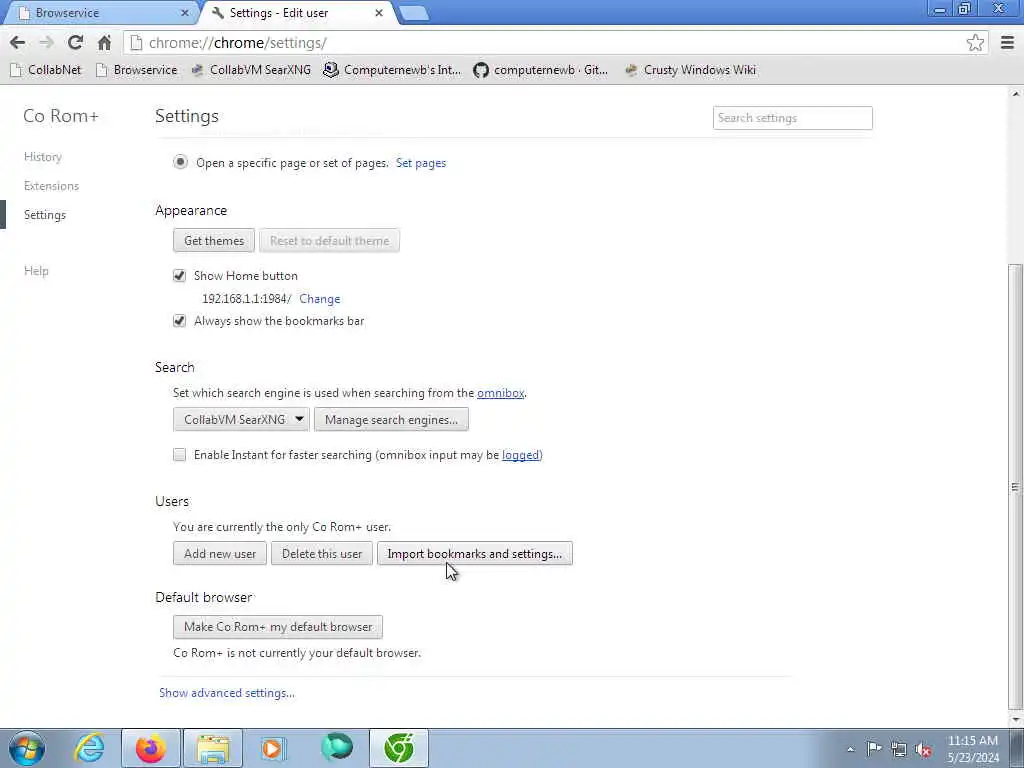
Task: Open the teal globe browser taskbar icon
Action: coord(336,748)
